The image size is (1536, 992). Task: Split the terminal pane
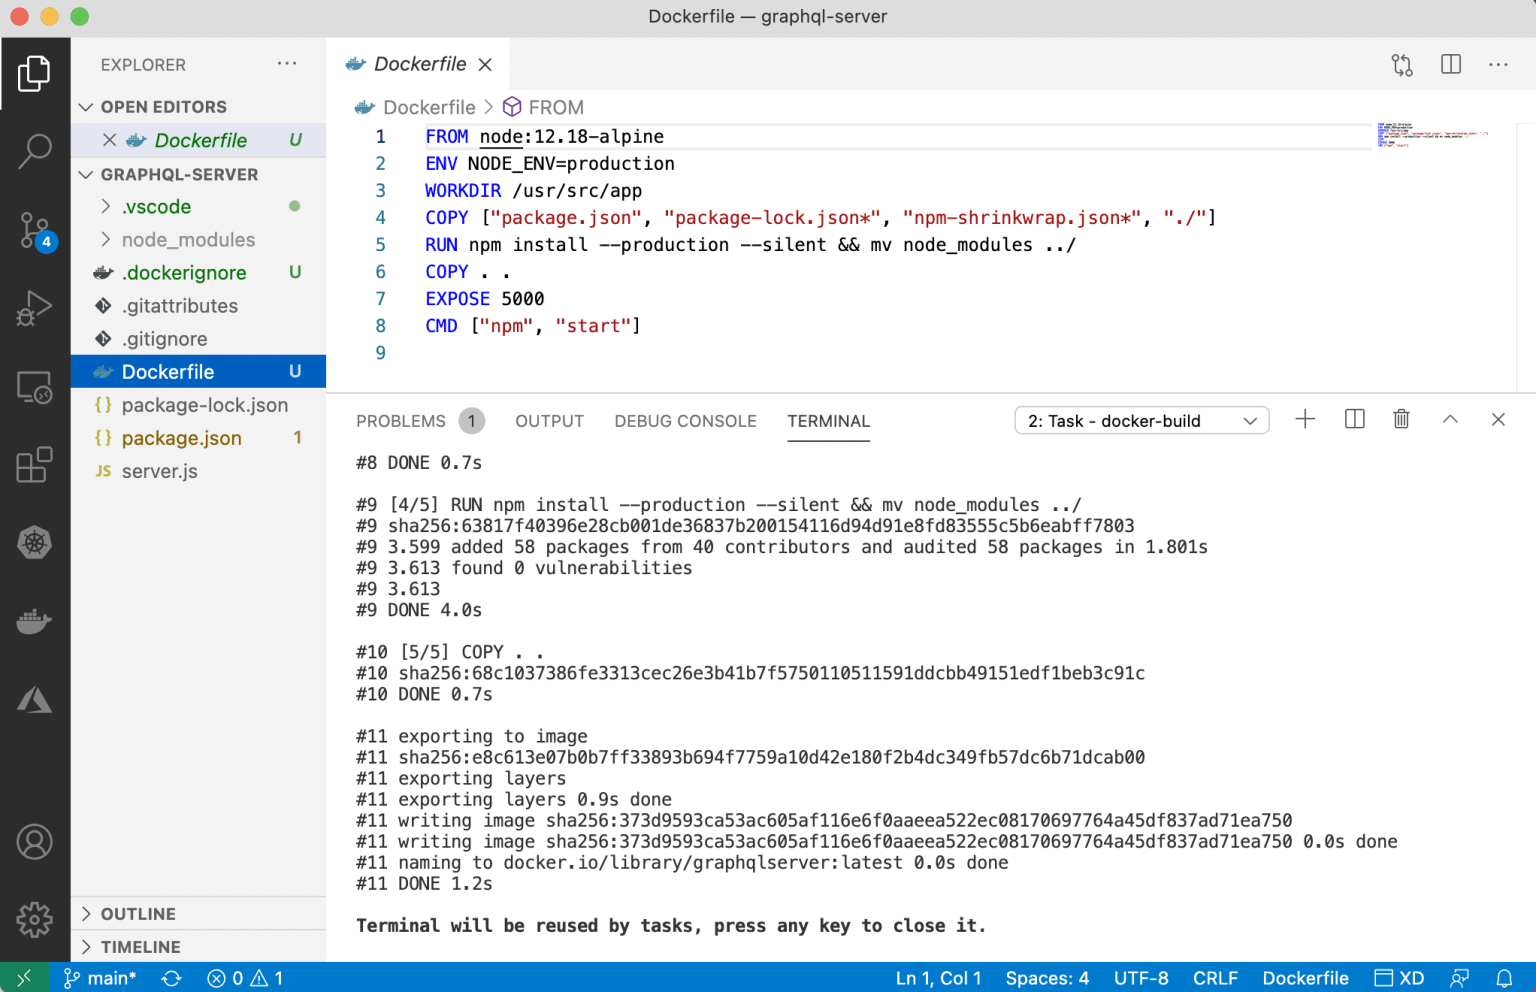pos(1354,420)
